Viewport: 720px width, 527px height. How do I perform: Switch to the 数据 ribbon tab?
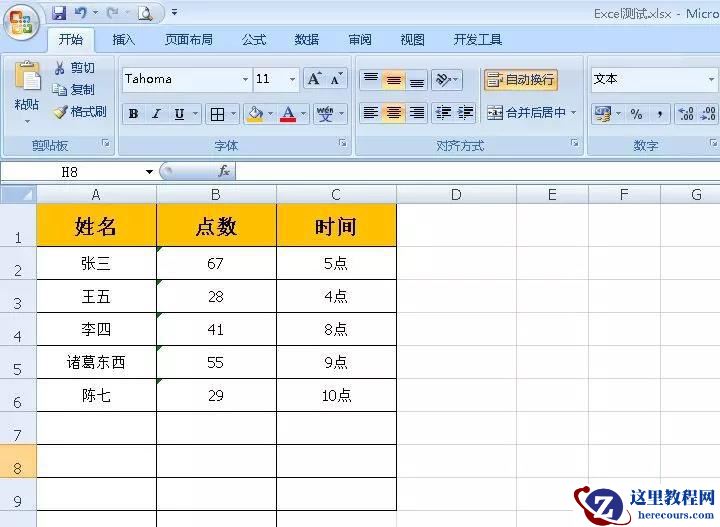point(307,40)
